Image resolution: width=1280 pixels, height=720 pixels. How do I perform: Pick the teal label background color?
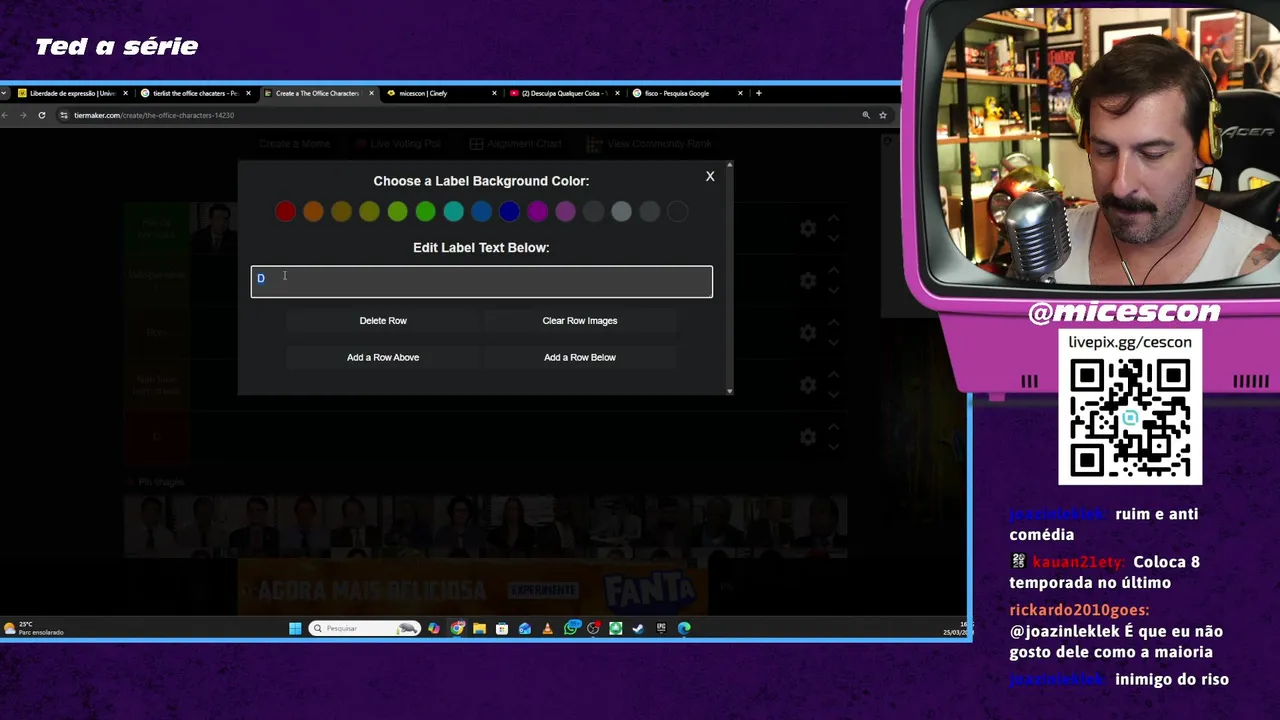[453, 212]
